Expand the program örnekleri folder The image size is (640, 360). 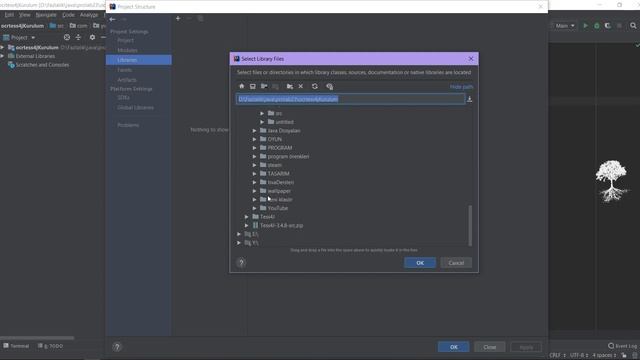click(x=254, y=156)
